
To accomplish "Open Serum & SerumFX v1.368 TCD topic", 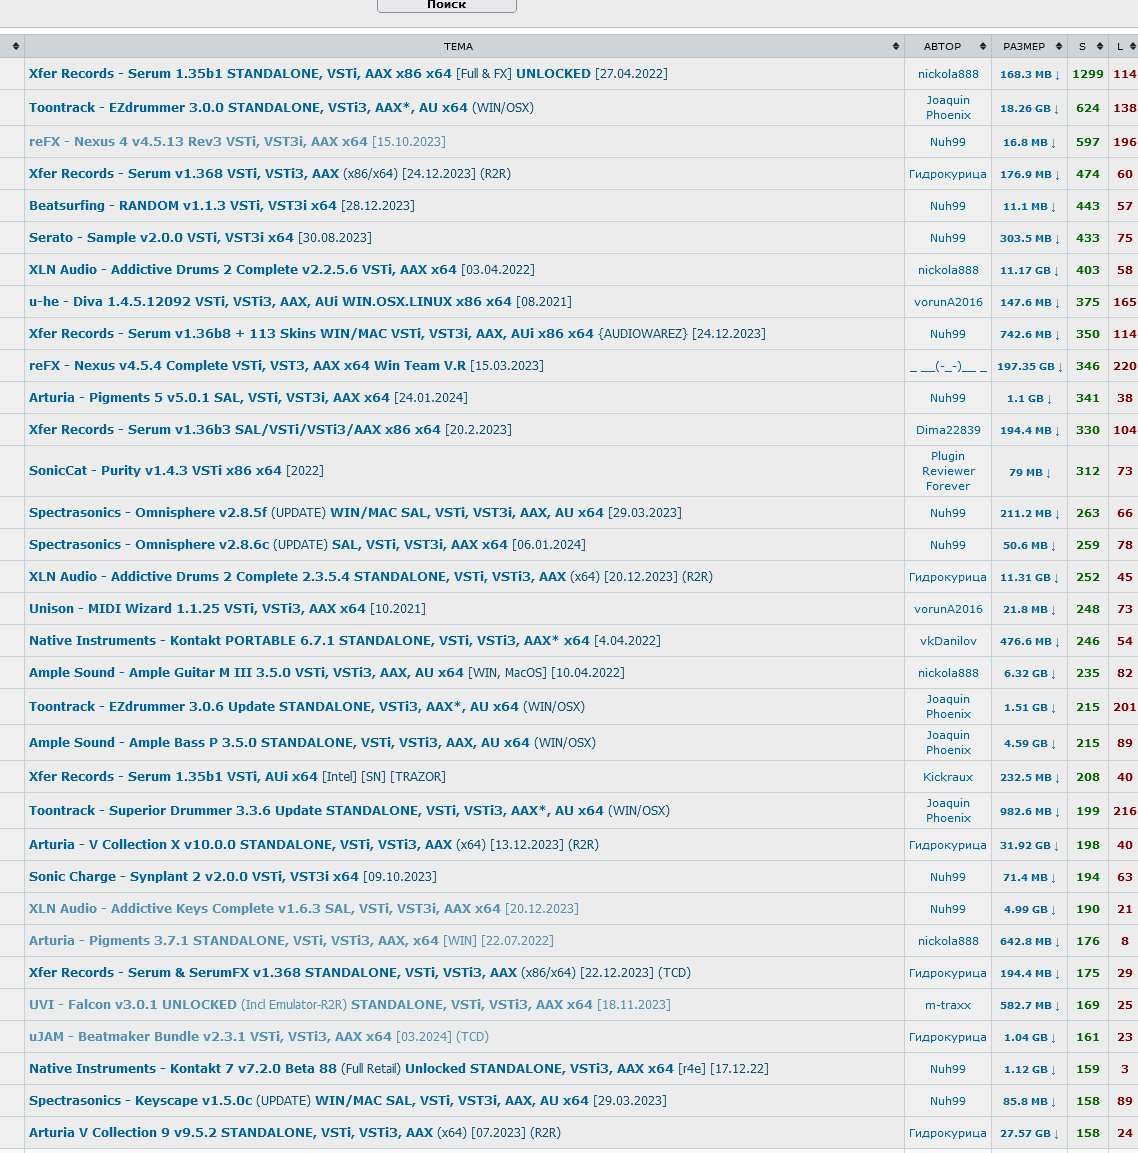I will point(359,972).
